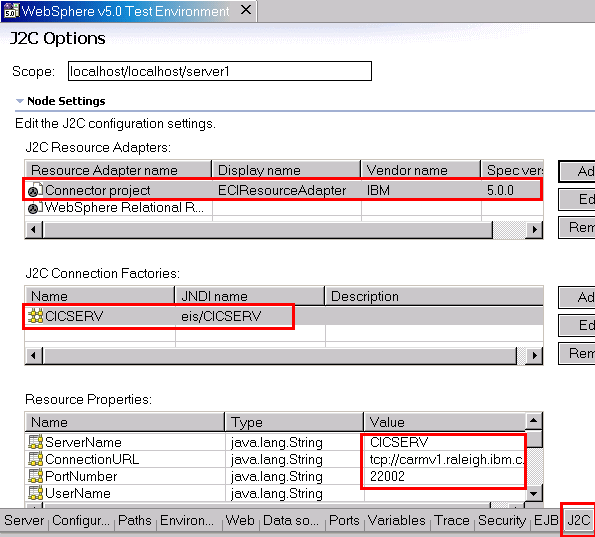Switch to the Configur... tab

point(81,520)
